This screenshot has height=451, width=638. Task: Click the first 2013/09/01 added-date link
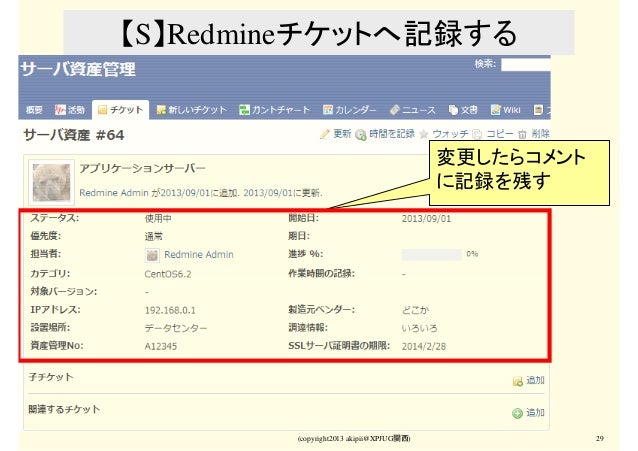point(185,193)
